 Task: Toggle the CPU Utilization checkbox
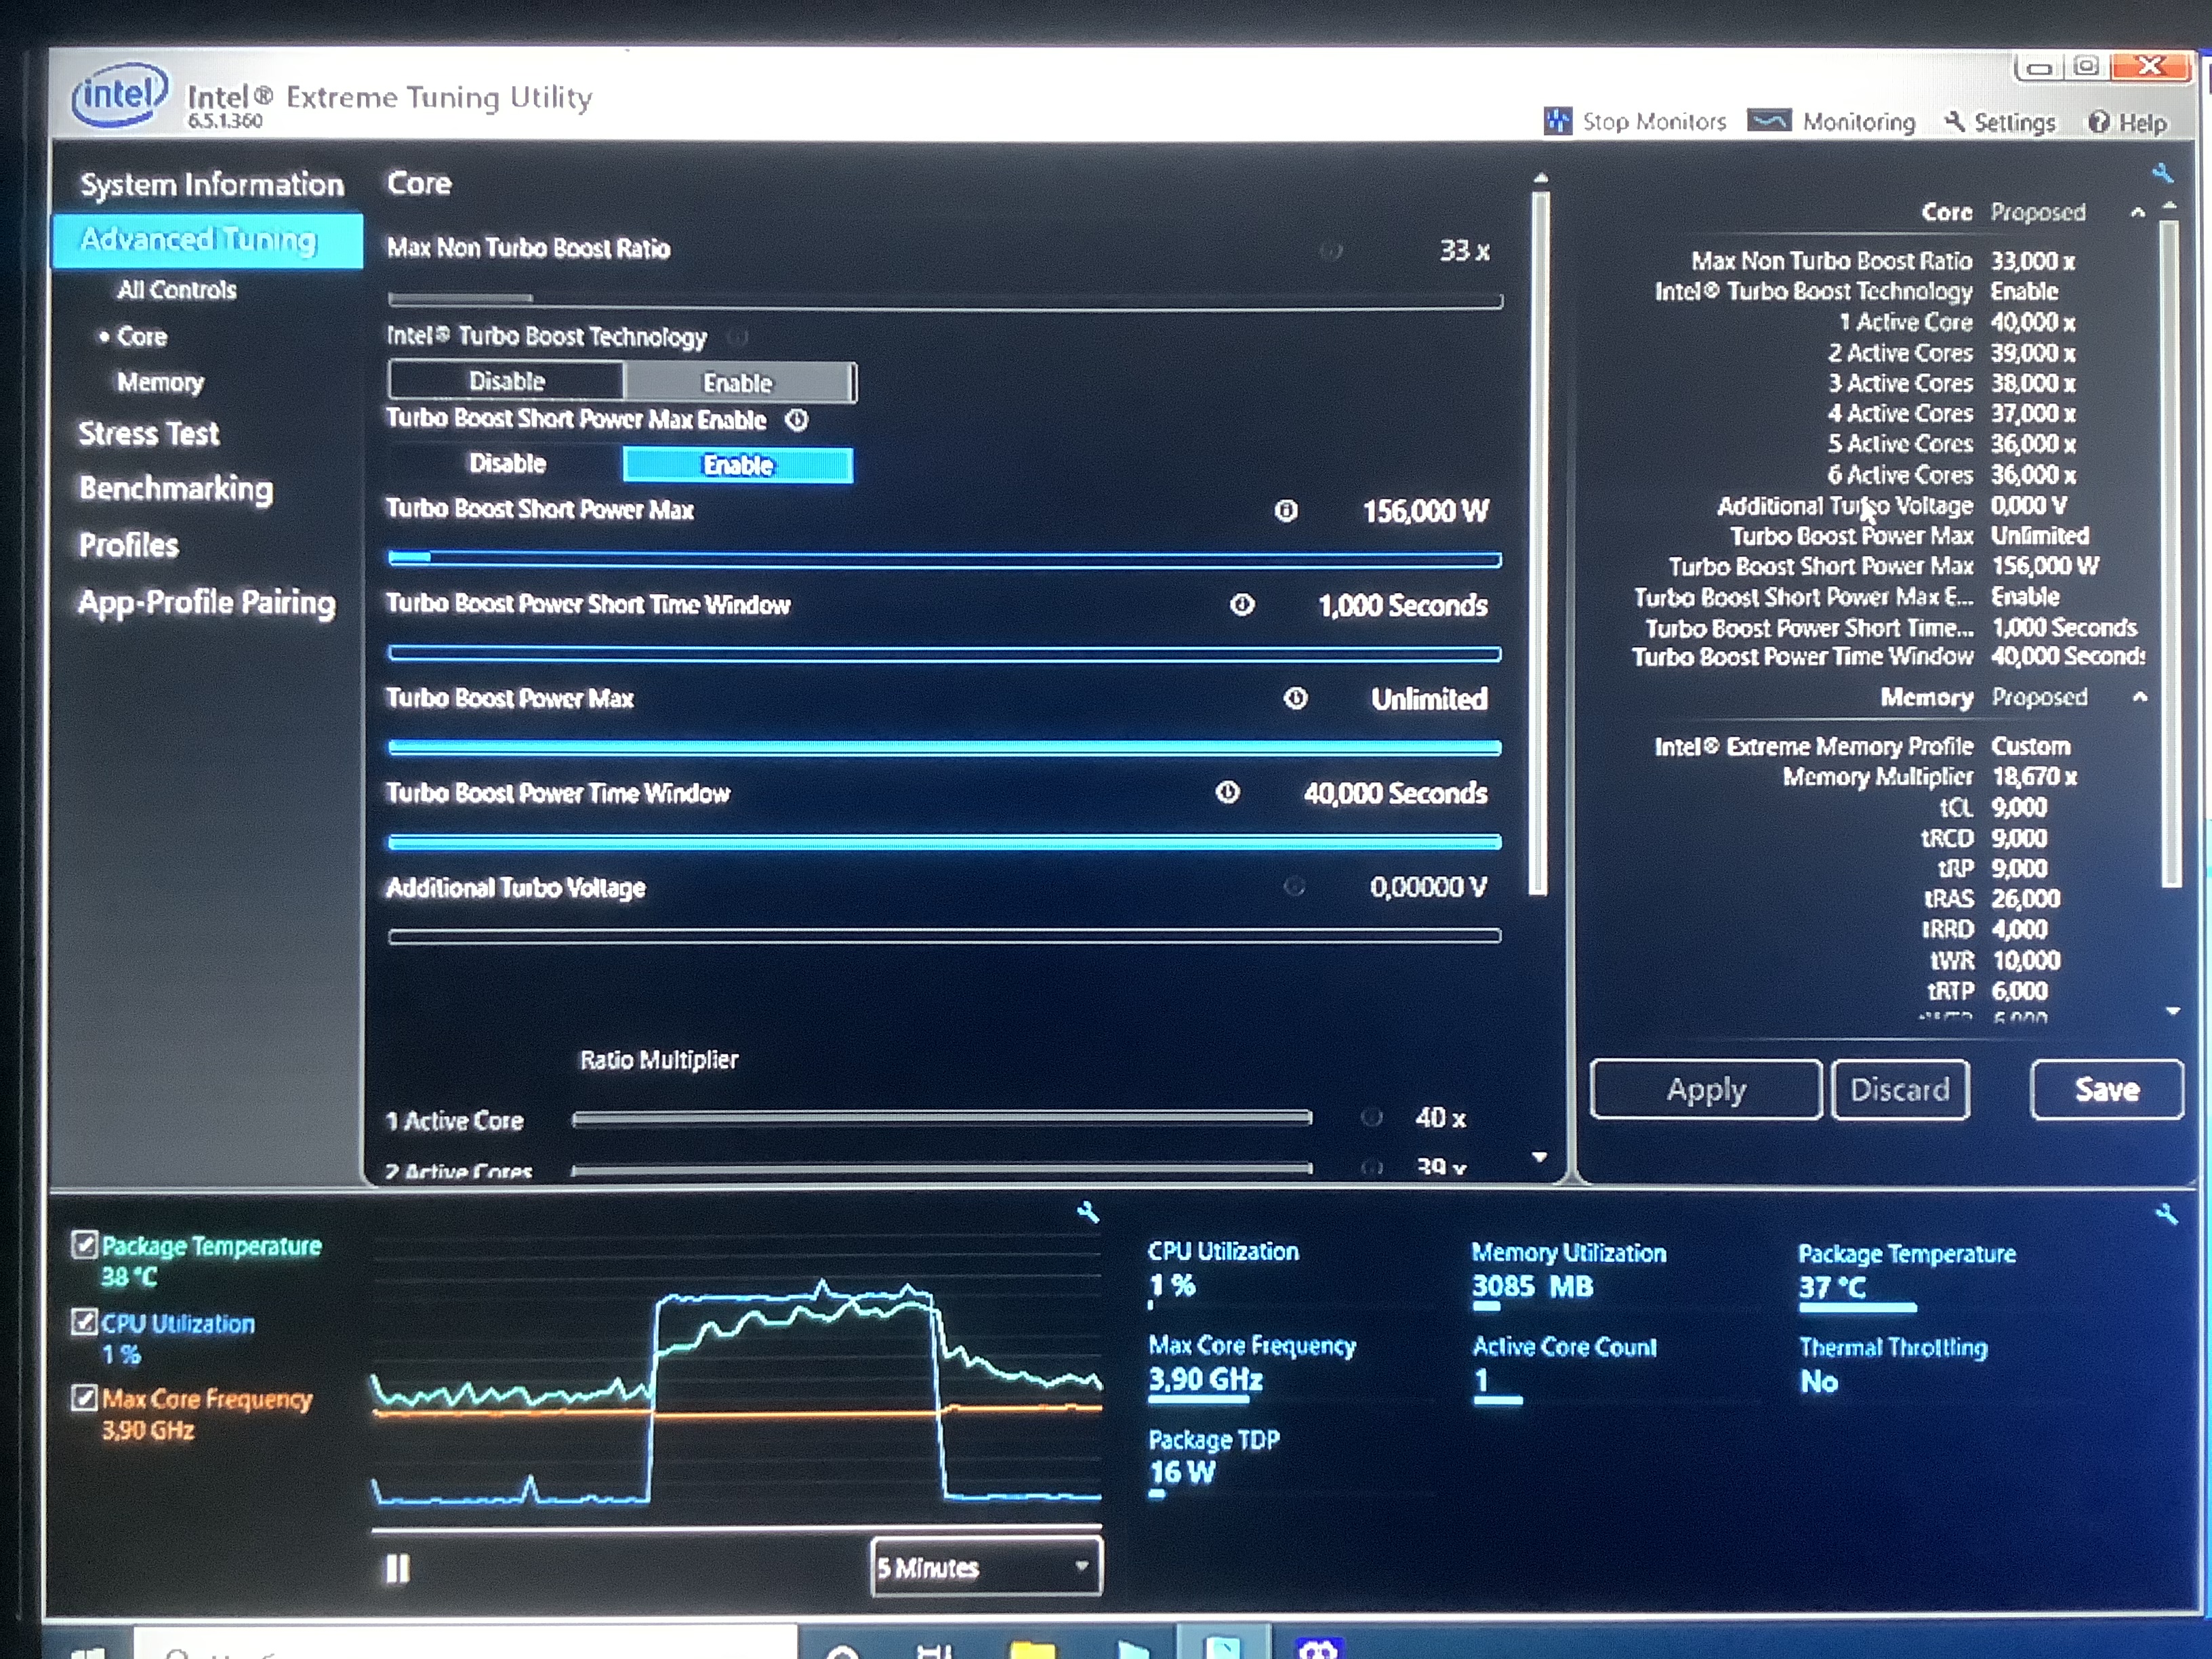point(85,1323)
